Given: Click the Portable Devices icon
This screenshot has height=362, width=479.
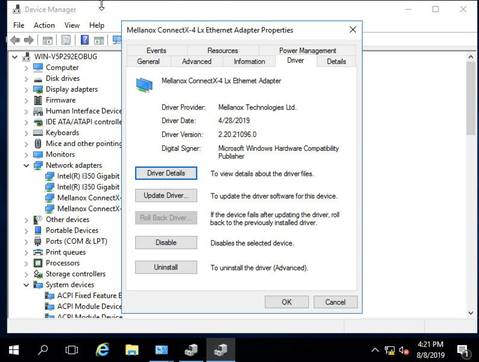Looking at the screenshot, I should point(38,230).
